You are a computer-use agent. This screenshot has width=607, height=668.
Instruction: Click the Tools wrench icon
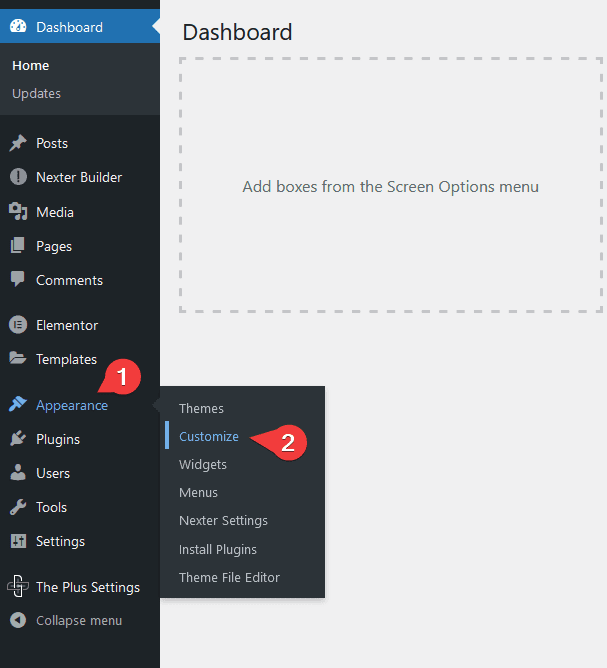click(x=18, y=507)
